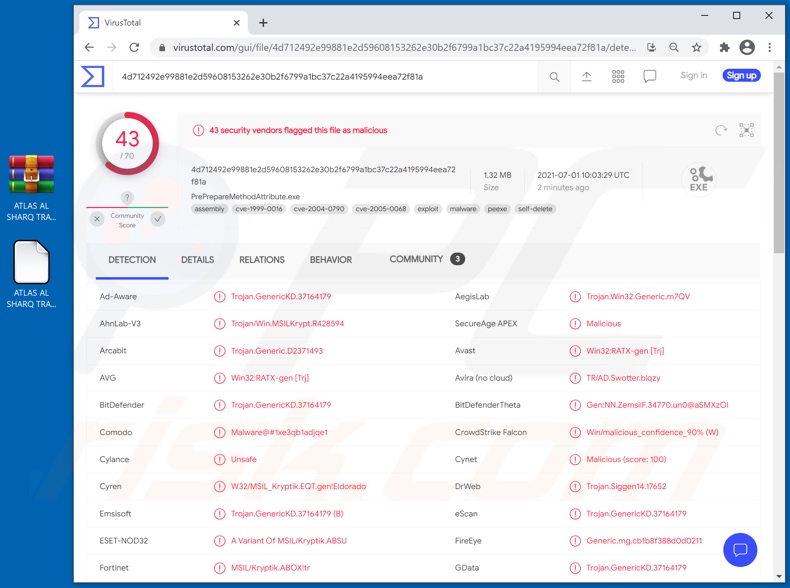Screen dimensions: 790x588
Task: Click the Avast Win32:RATX-gen [Trj] result
Action: click(625, 351)
